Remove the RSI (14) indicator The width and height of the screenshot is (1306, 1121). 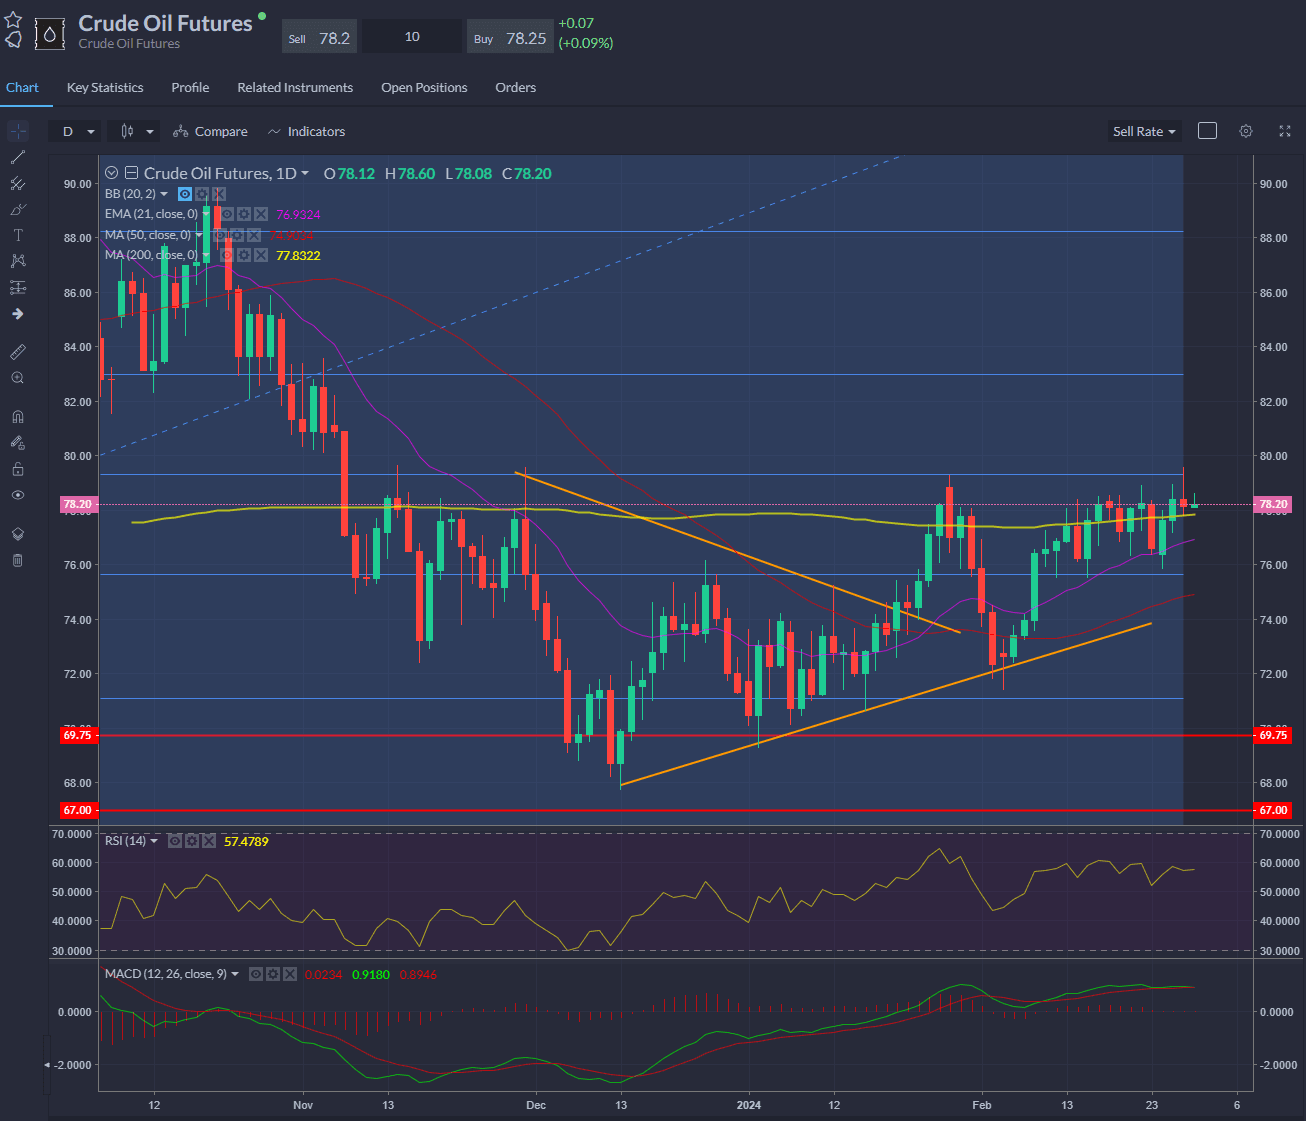[209, 841]
